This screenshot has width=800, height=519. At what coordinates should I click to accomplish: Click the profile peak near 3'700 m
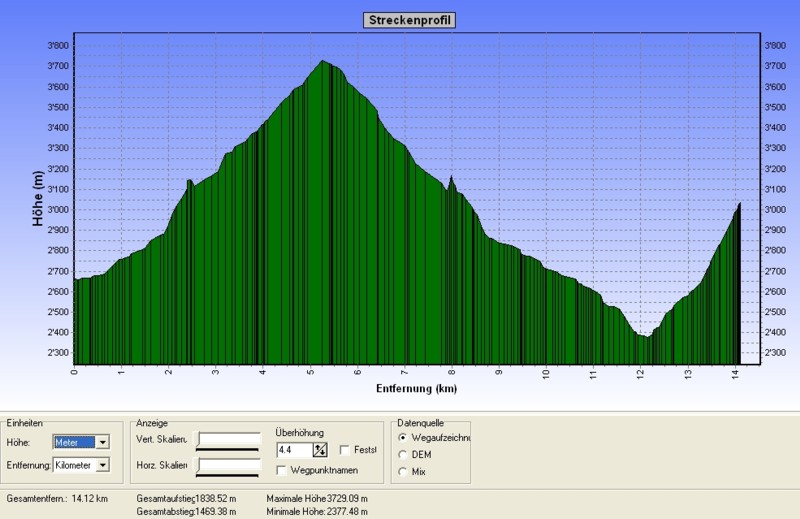(x=322, y=62)
